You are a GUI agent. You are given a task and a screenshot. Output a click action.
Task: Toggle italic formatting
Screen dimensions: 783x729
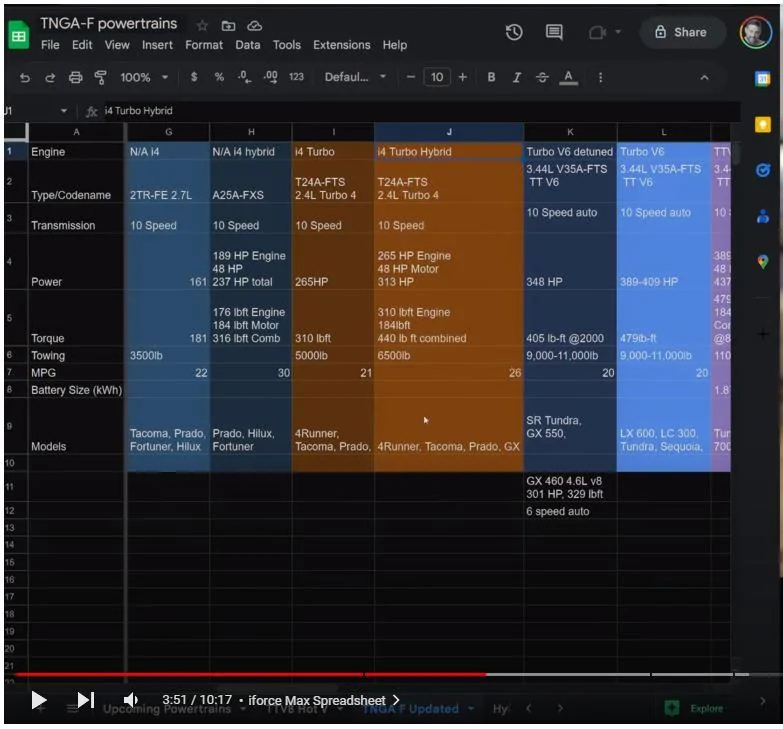click(516, 77)
